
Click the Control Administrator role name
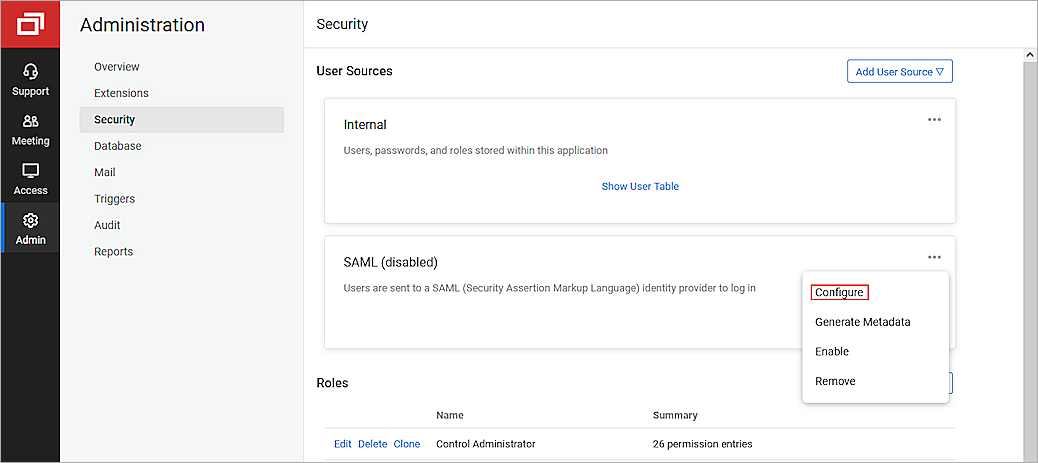(485, 444)
